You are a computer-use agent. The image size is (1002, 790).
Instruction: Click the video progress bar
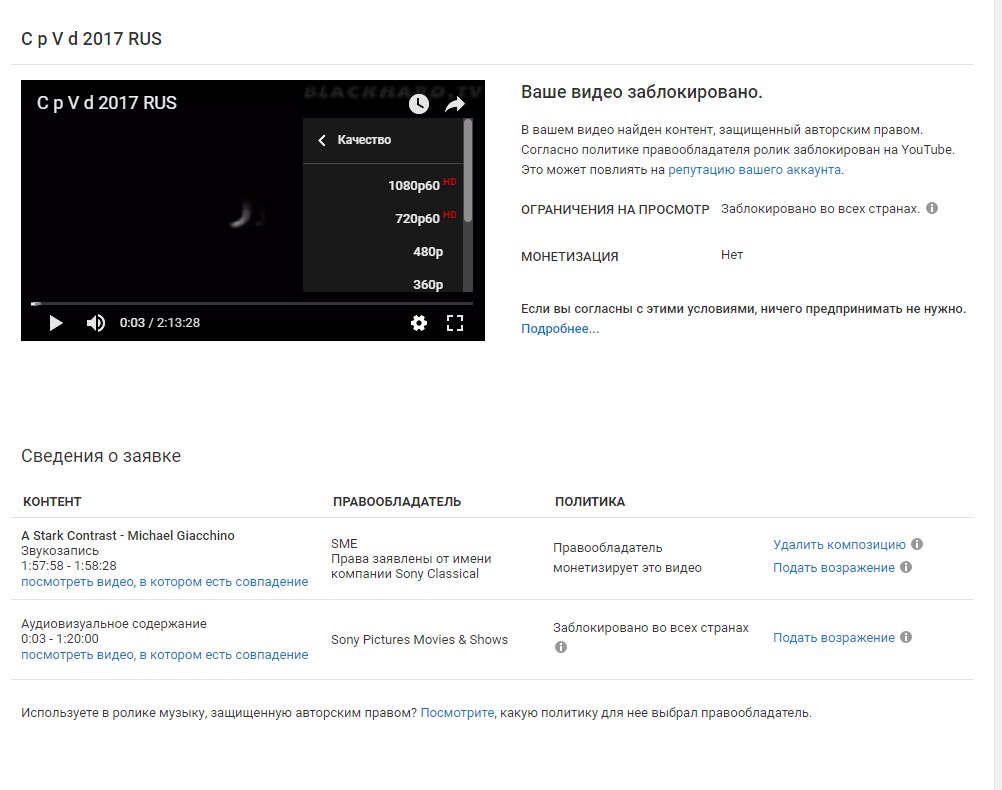(x=252, y=304)
